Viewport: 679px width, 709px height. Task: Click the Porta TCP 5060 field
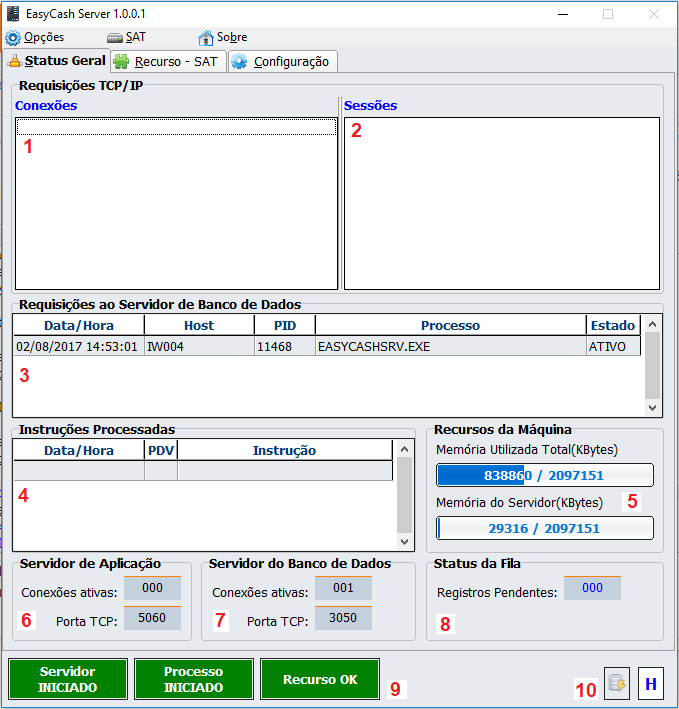152,620
